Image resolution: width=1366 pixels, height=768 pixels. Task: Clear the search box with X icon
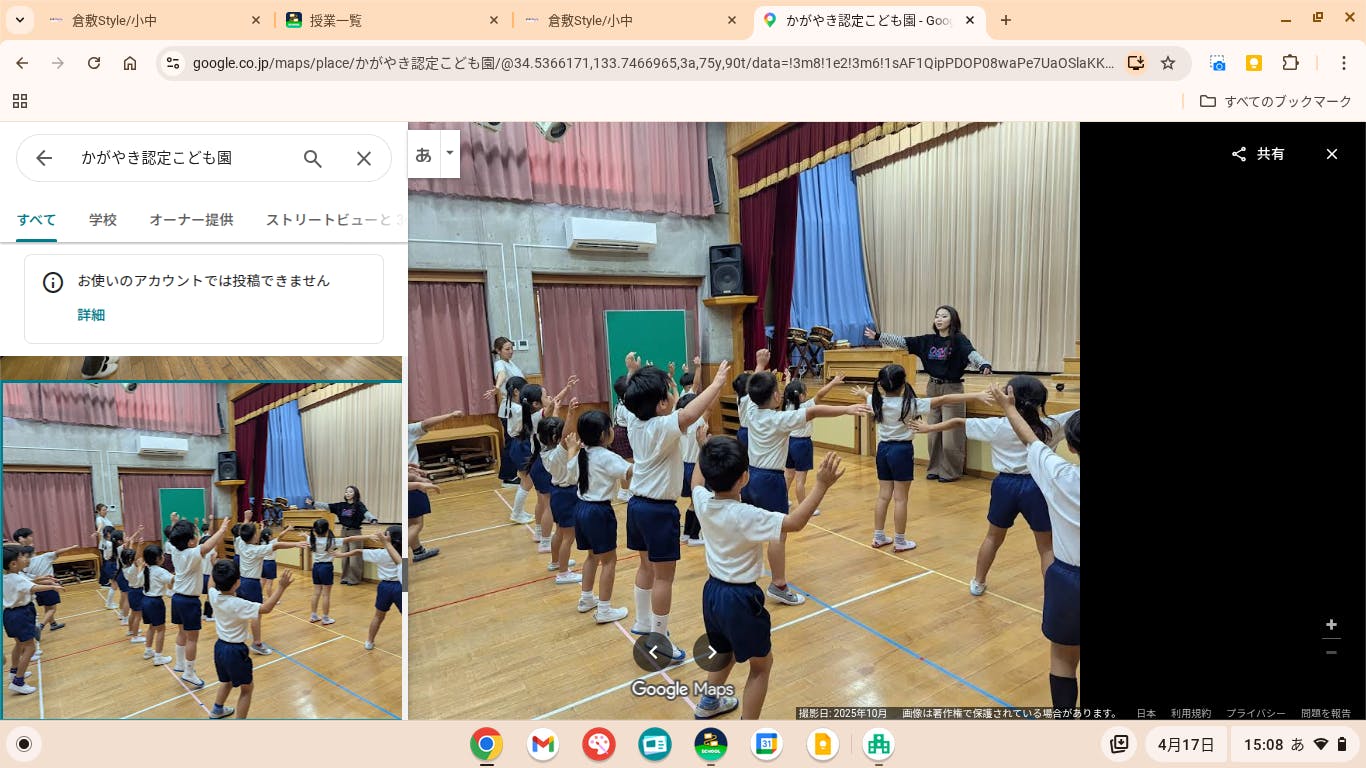tap(364, 158)
